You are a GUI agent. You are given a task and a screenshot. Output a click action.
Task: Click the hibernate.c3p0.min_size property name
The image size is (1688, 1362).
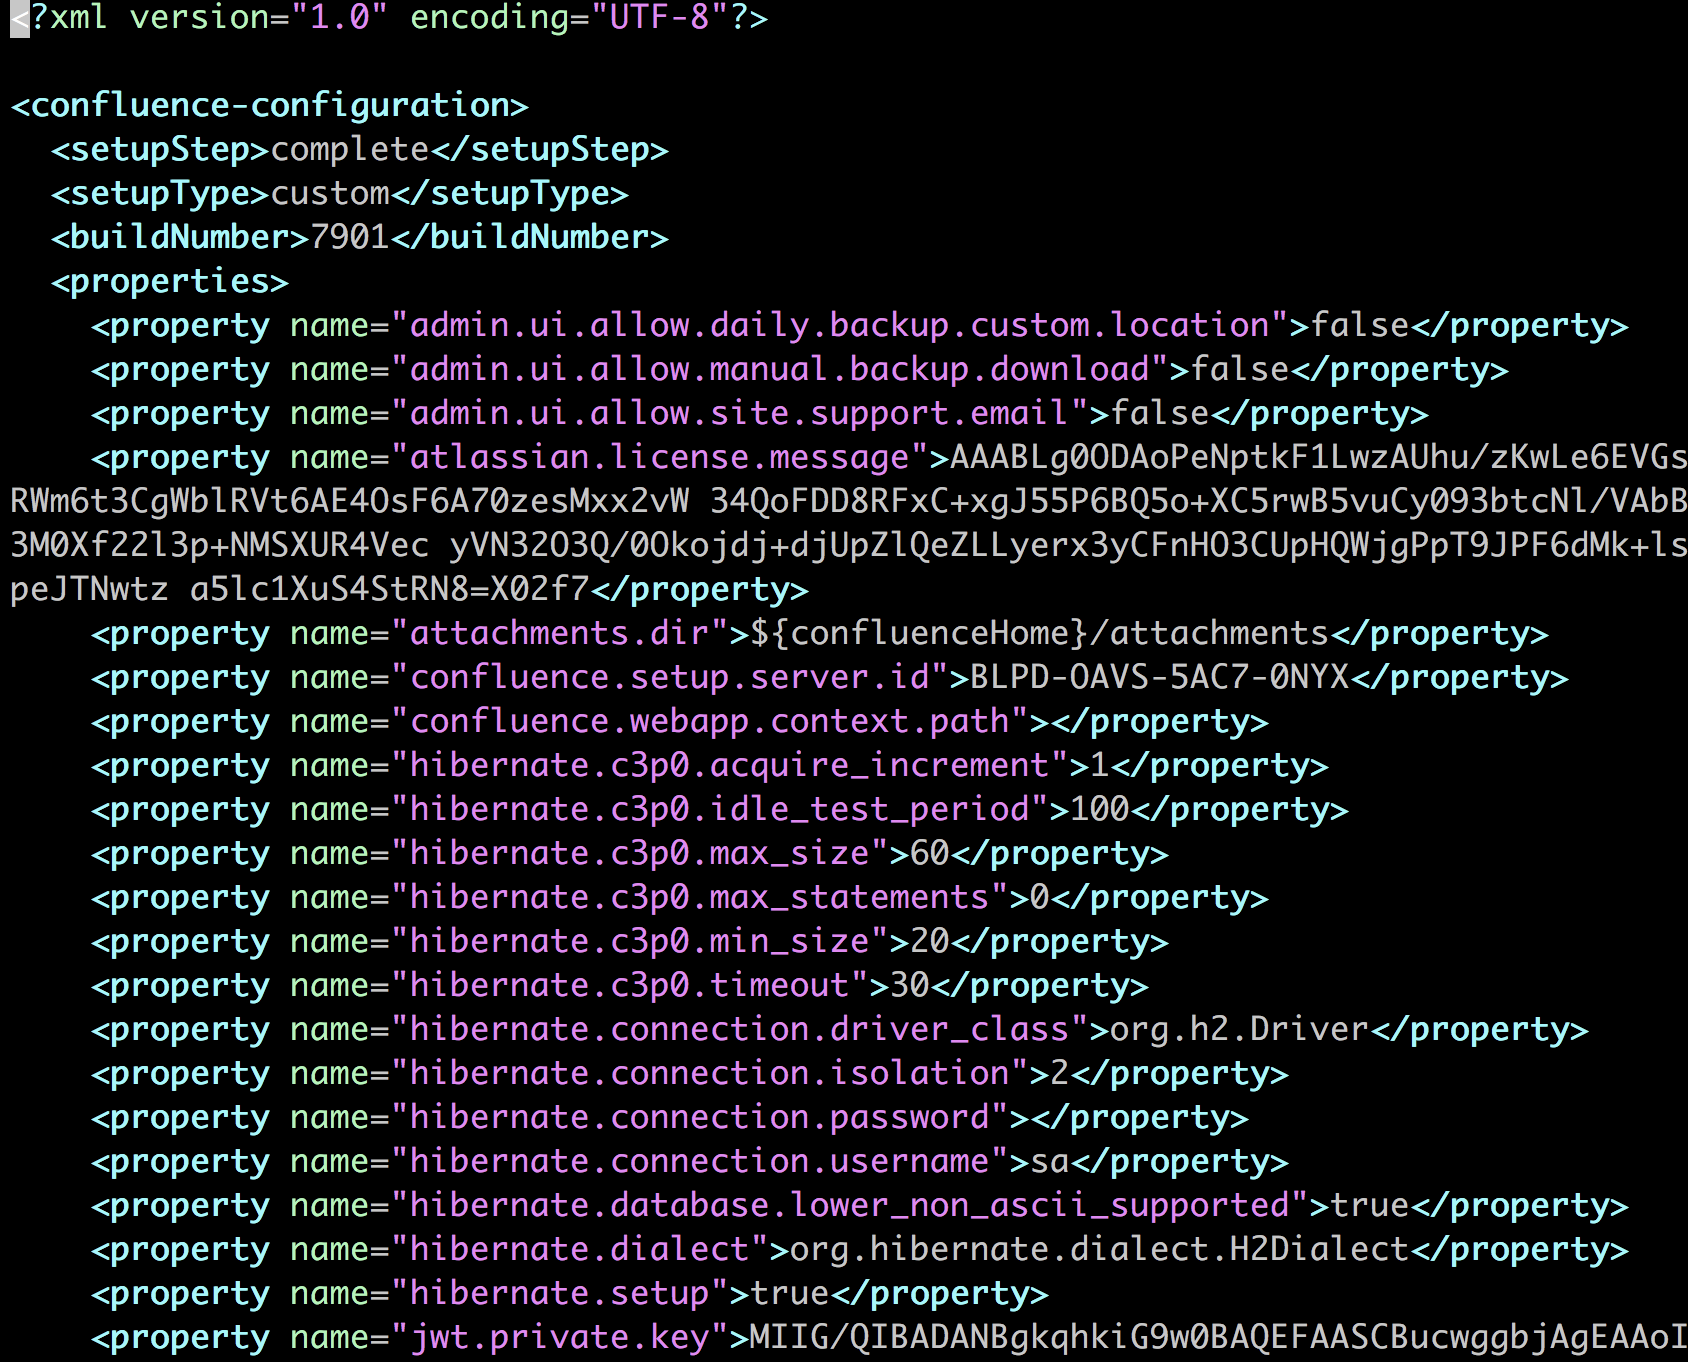pyautogui.click(x=639, y=941)
